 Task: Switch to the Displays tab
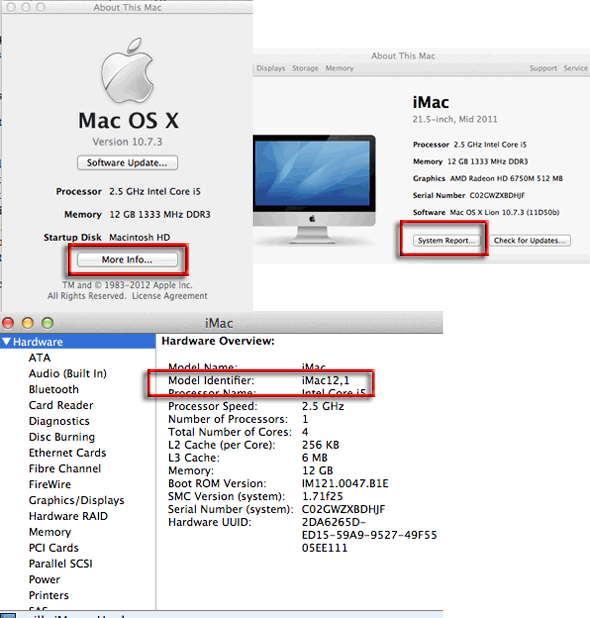[x=271, y=68]
